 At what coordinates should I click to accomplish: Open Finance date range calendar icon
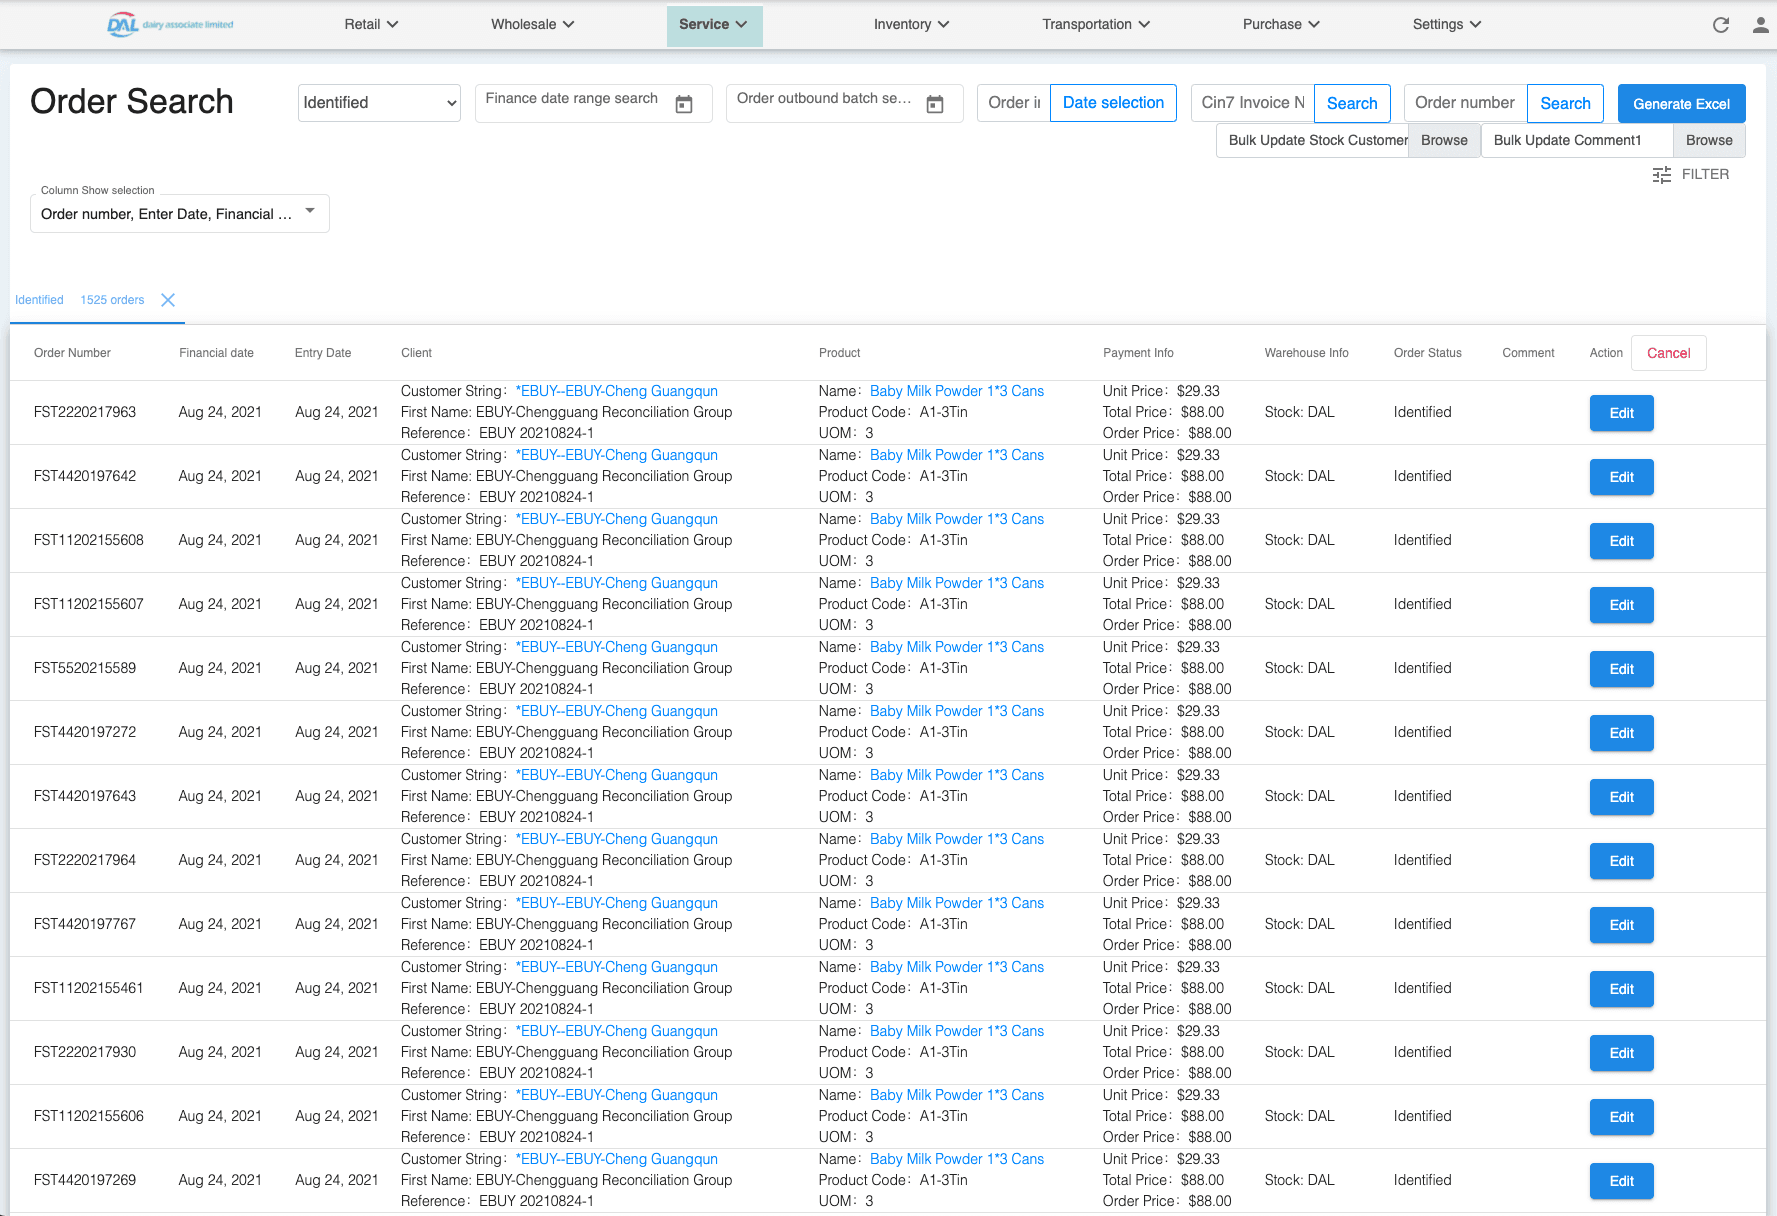(x=684, y=104)
